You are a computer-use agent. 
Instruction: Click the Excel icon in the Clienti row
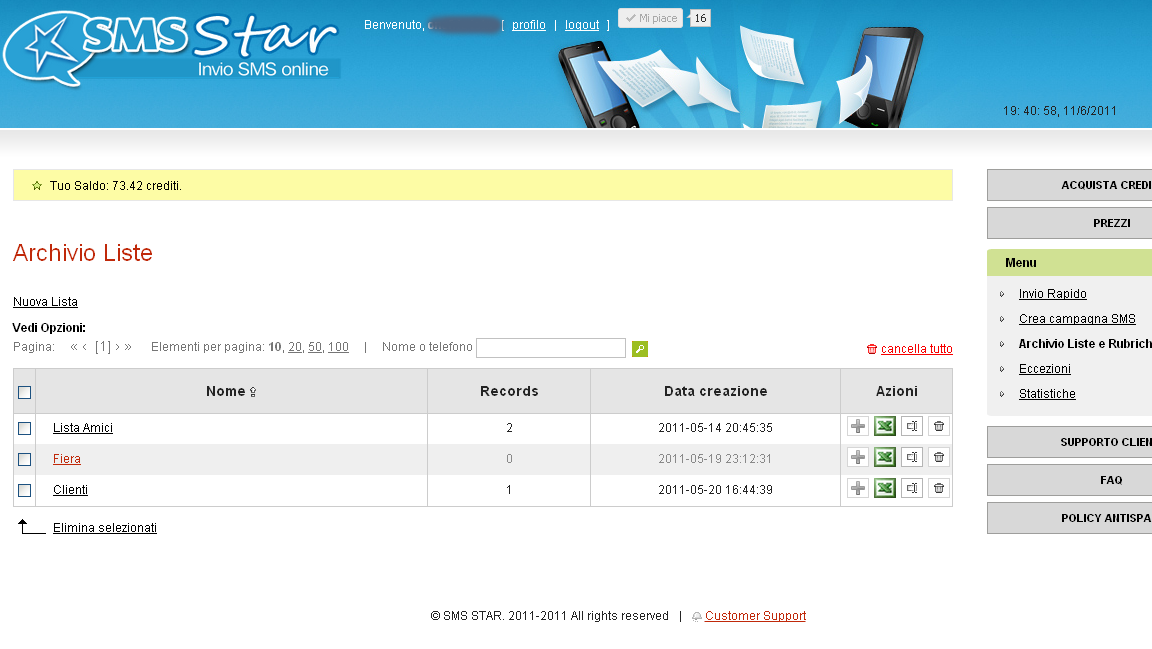(884, 489)
